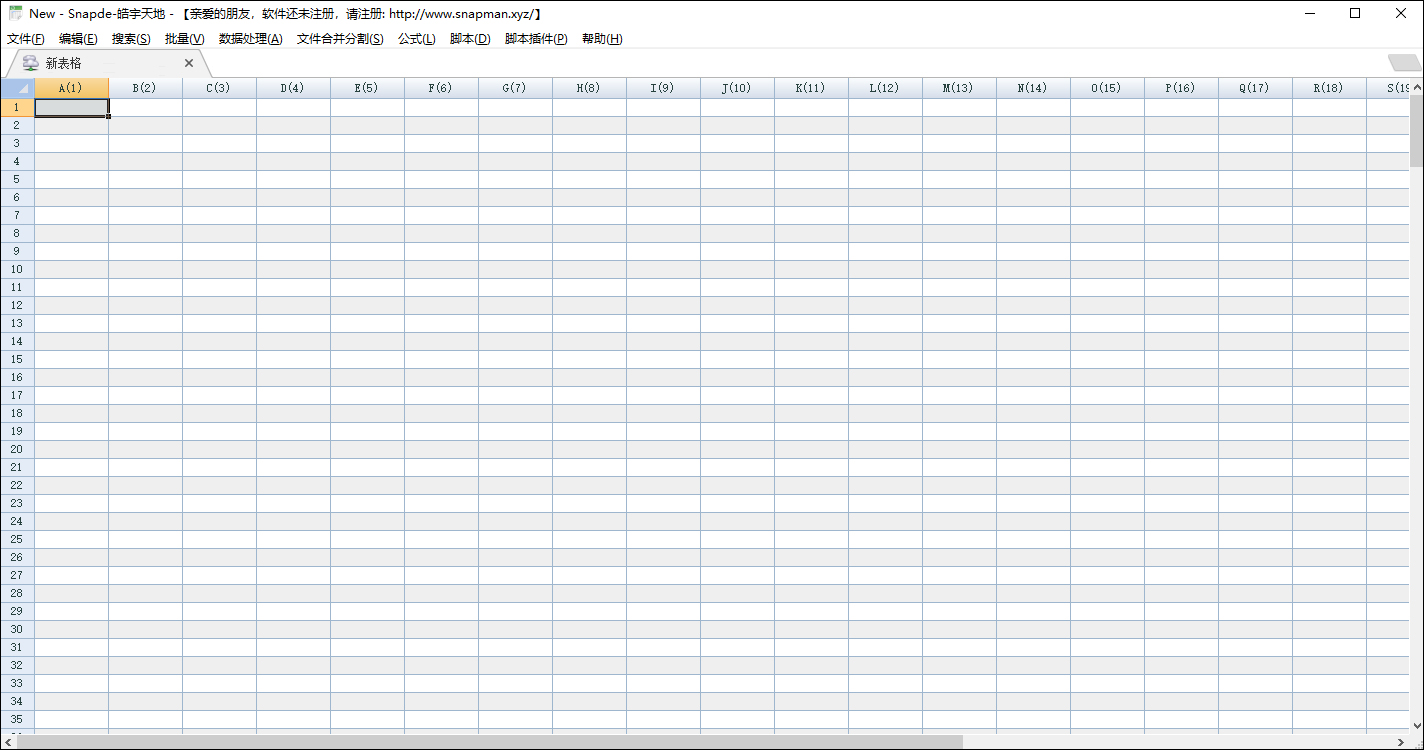
Task: Maximize the Snapde window
Action: (x=1355, y=14)
